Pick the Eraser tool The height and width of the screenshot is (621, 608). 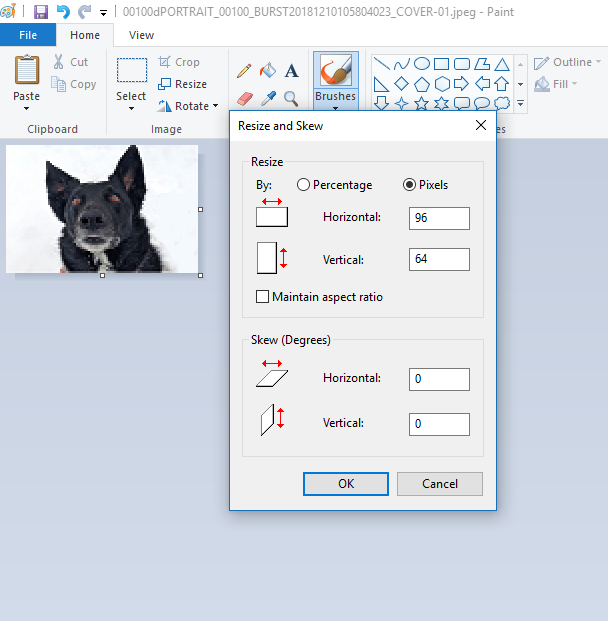243,98
